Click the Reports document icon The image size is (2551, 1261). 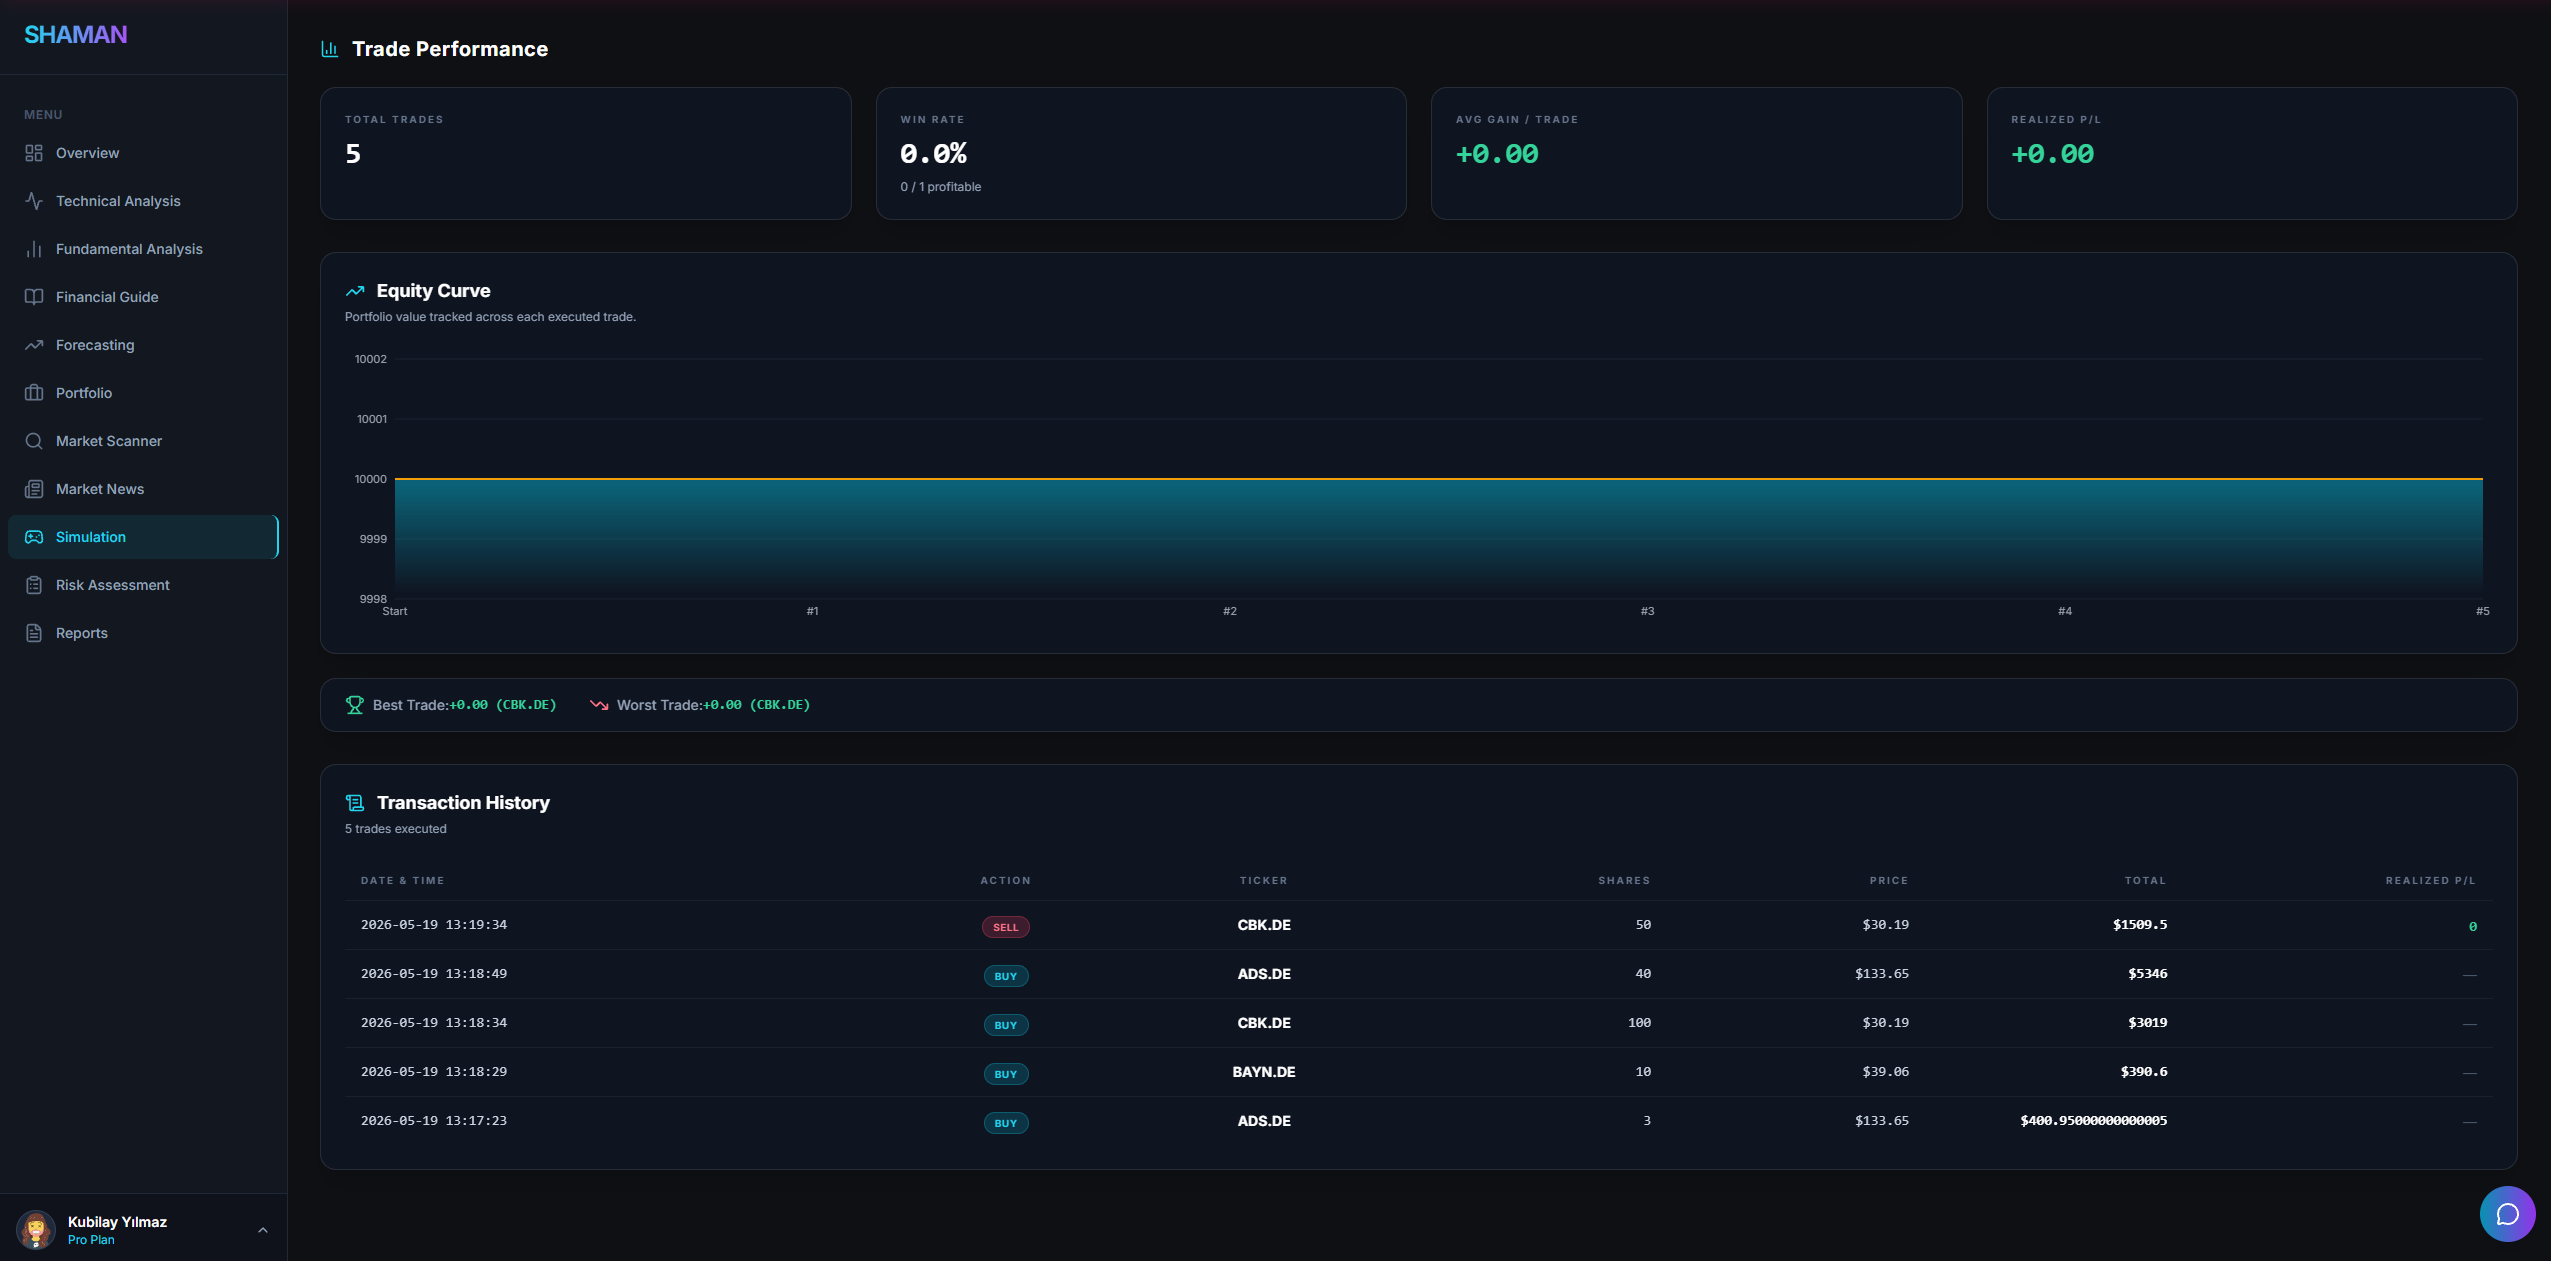[x=34, y=633]
